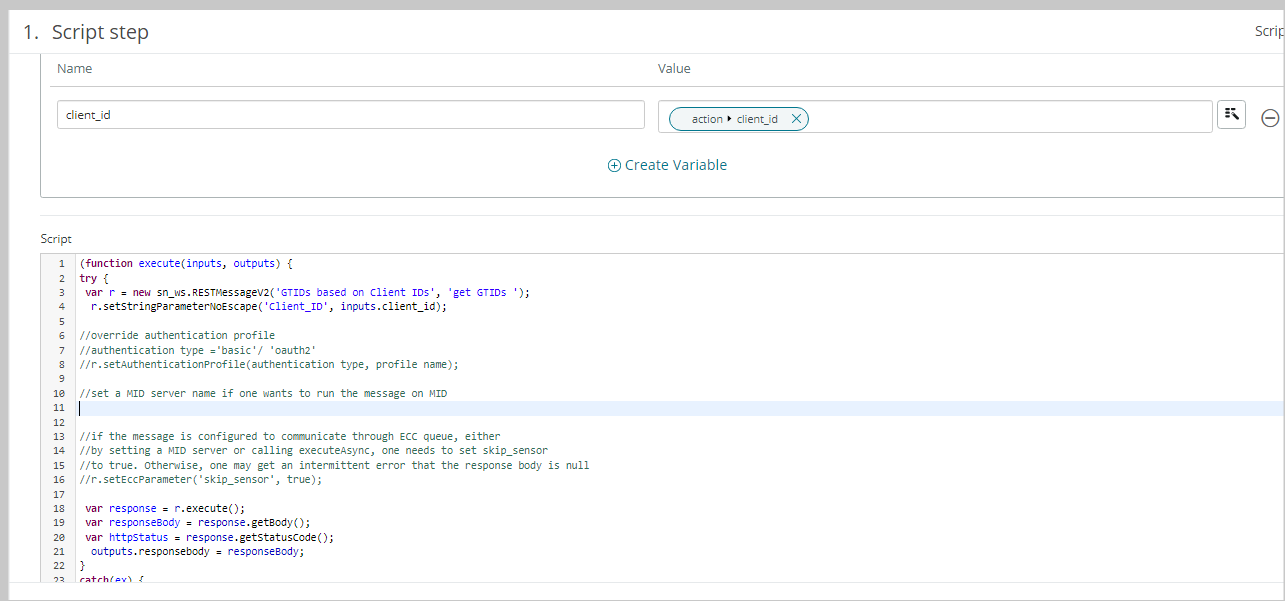The height and width of the screenshot is (601, 1285).
Task: Click the RESTMessageV2 code line
Action: pyautogui.click(x=307, y=292)
